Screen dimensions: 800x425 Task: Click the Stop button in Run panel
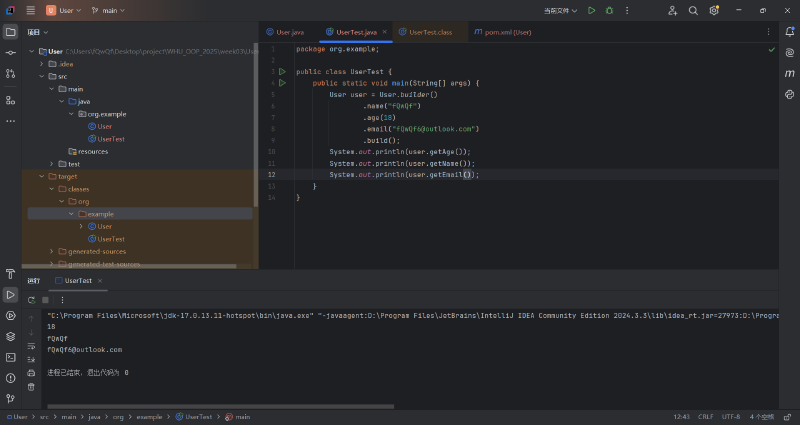tap(45, 300)
